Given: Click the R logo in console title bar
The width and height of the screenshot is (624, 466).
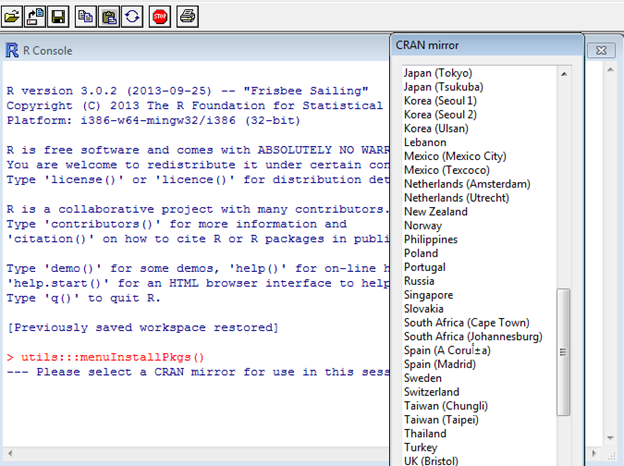Looking at the screenshot, I should click(x=12, y=50).
